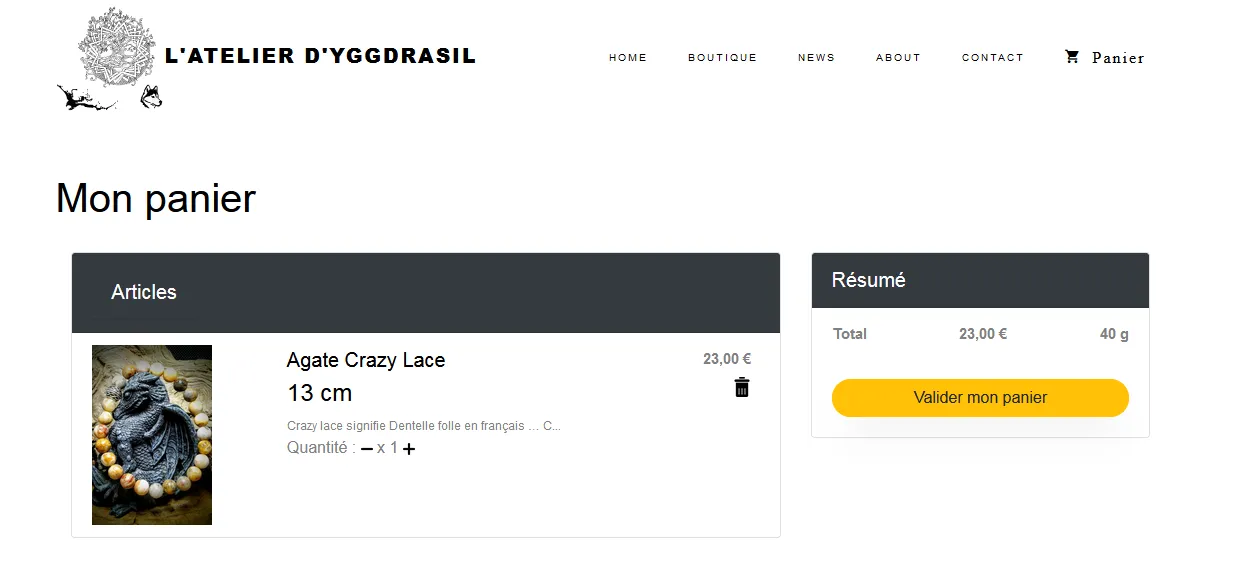Click the Yggdrasil tree logo image
This screenshot has width=1251, height=575.
117,46
